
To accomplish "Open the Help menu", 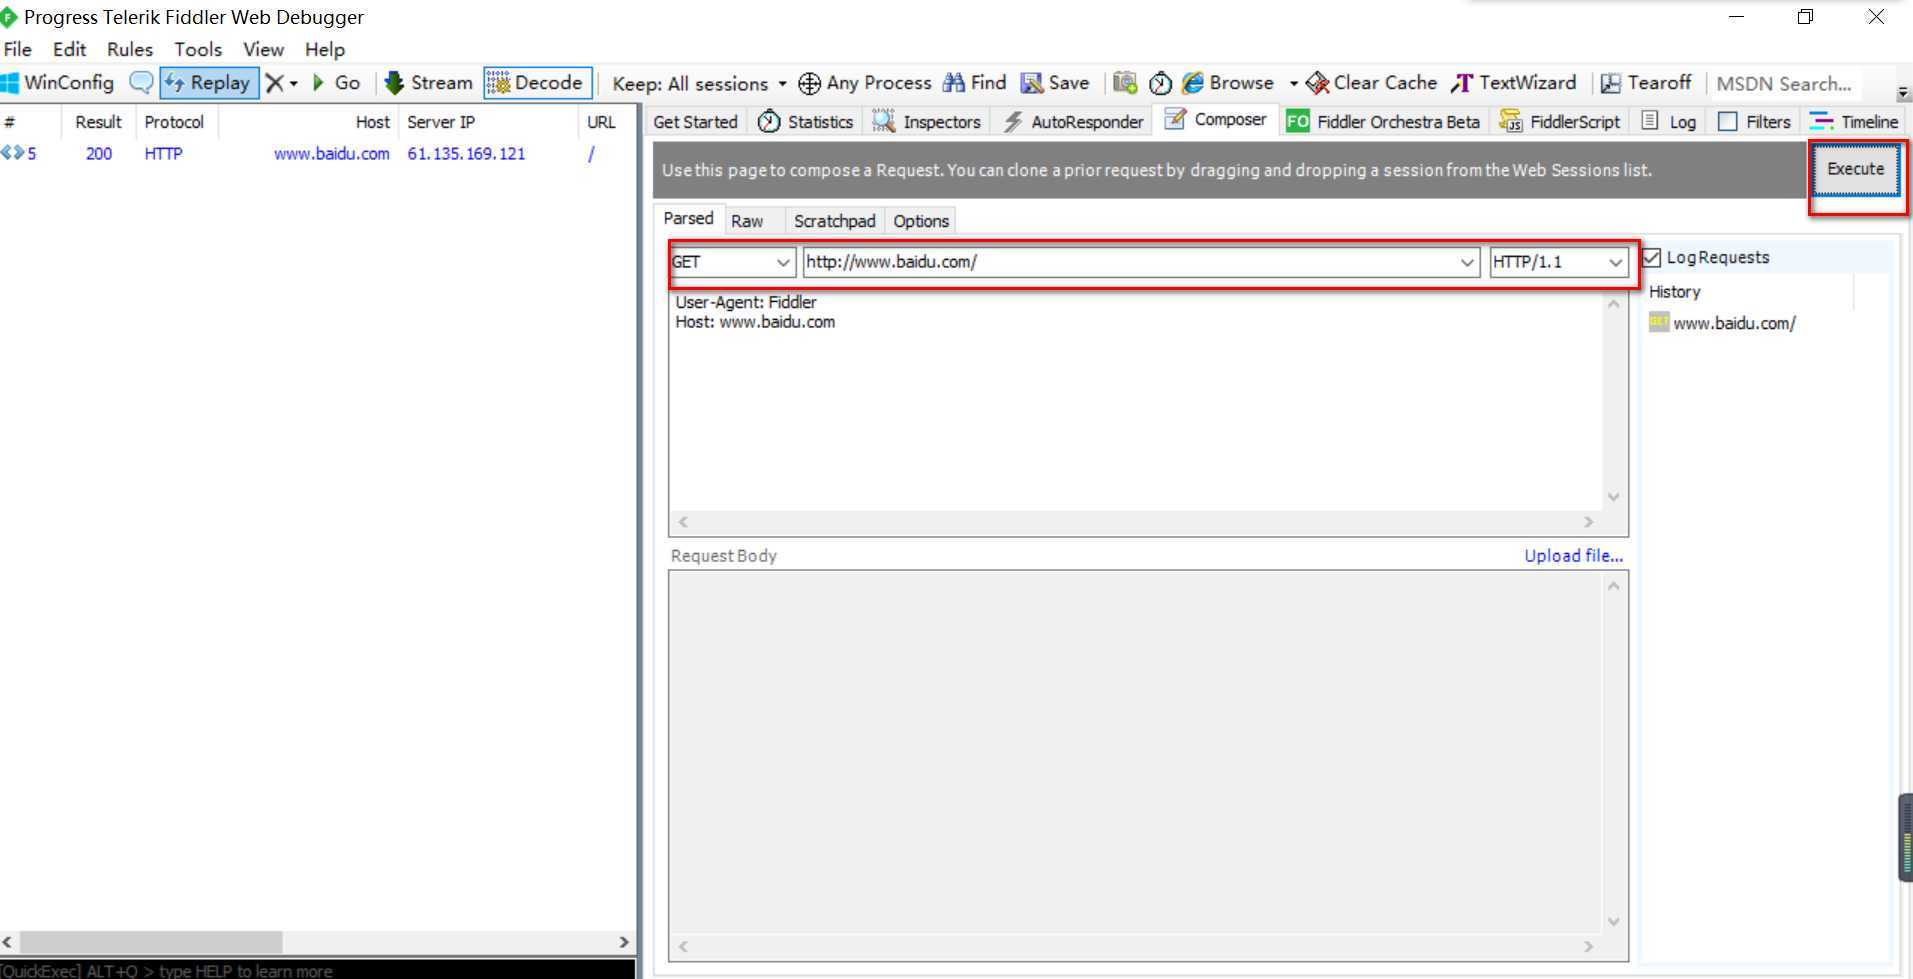I will point(325,49).
